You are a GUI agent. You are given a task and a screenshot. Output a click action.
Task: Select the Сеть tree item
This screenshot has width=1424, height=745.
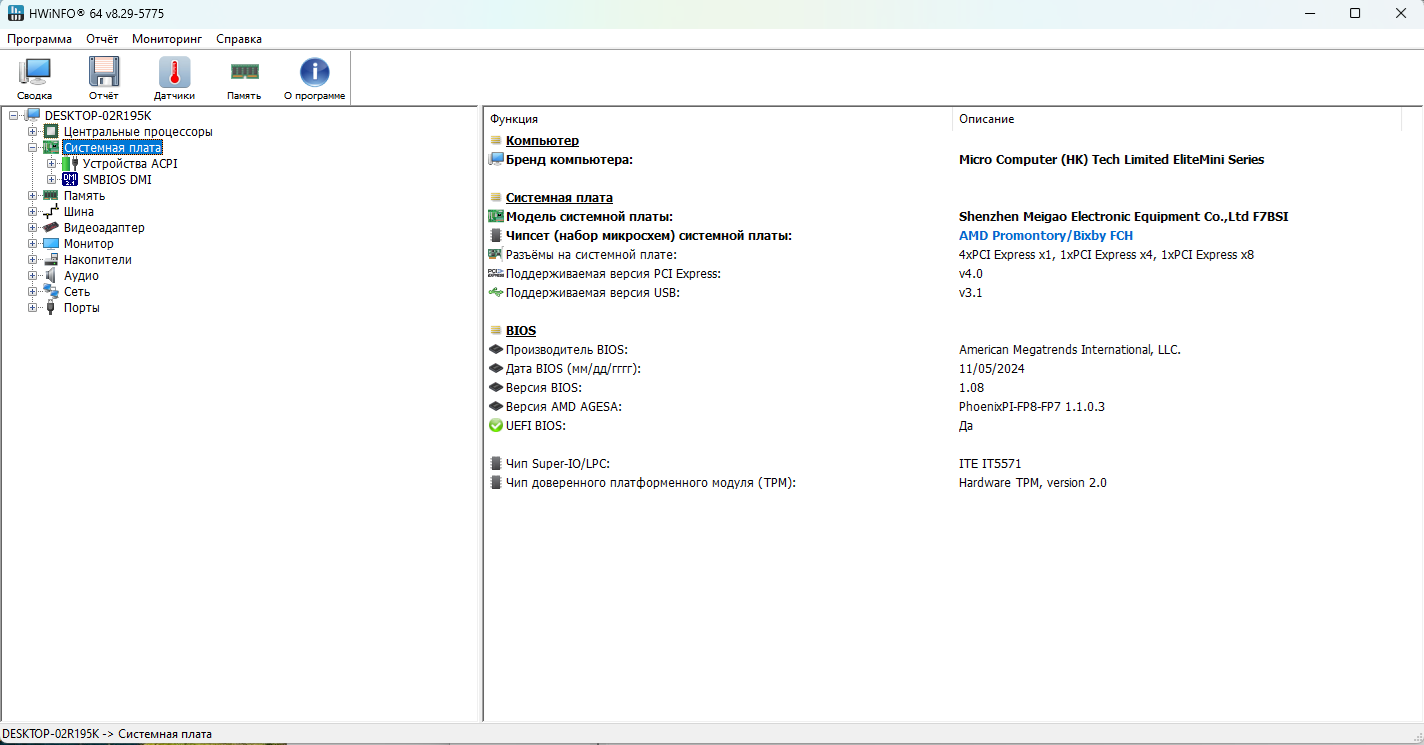pyautogui.click(x=77, y=292)
